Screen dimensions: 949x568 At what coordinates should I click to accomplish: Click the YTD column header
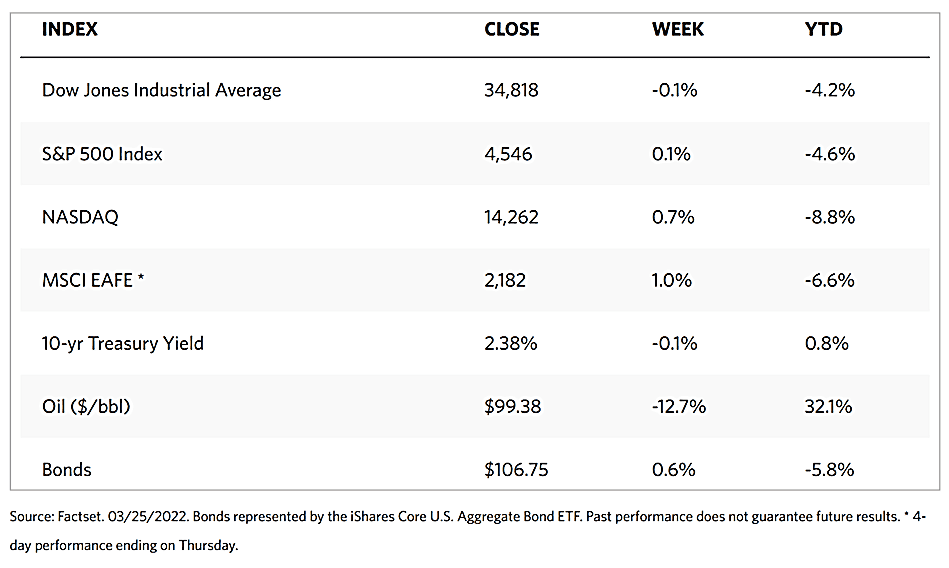pyautogui.click(x=823, y=29)
